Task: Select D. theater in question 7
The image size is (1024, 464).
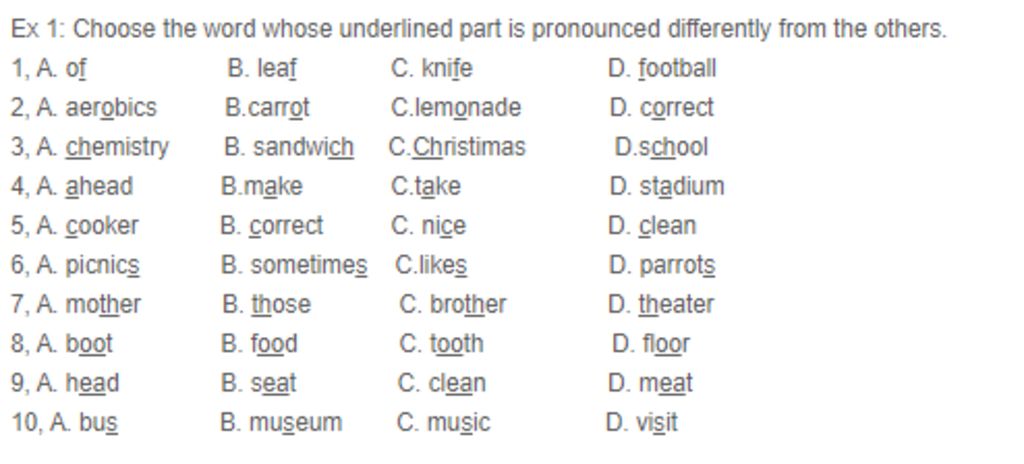Action: pos(661,304)
